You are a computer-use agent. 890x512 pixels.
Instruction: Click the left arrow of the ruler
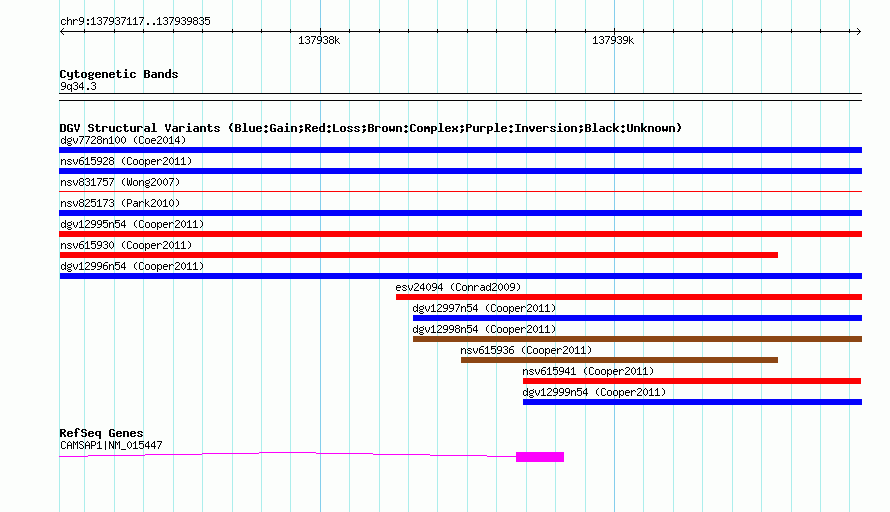coord(62,32)
